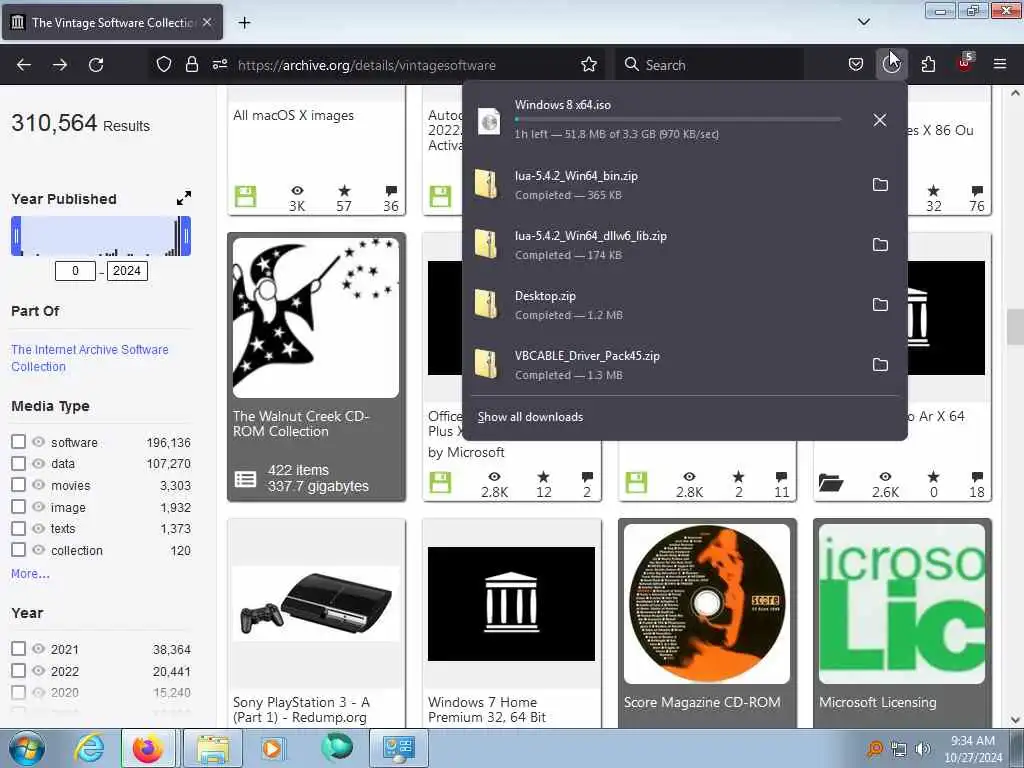Open the tracking protection shield icon
The image size is (1024, 768).
click(x=164, y=65)
